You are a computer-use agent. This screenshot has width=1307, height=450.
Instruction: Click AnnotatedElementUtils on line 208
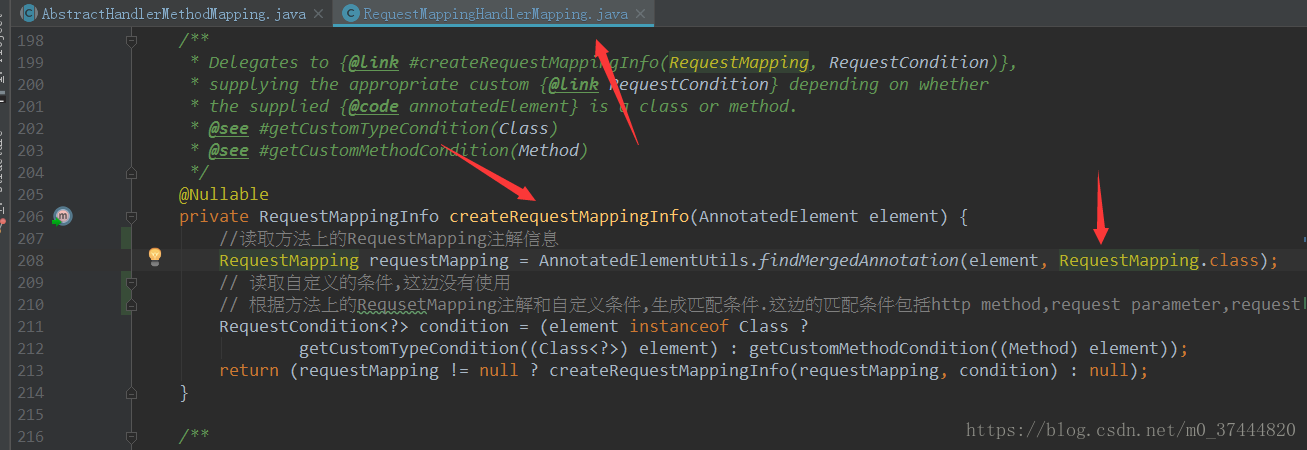point(644,260)
